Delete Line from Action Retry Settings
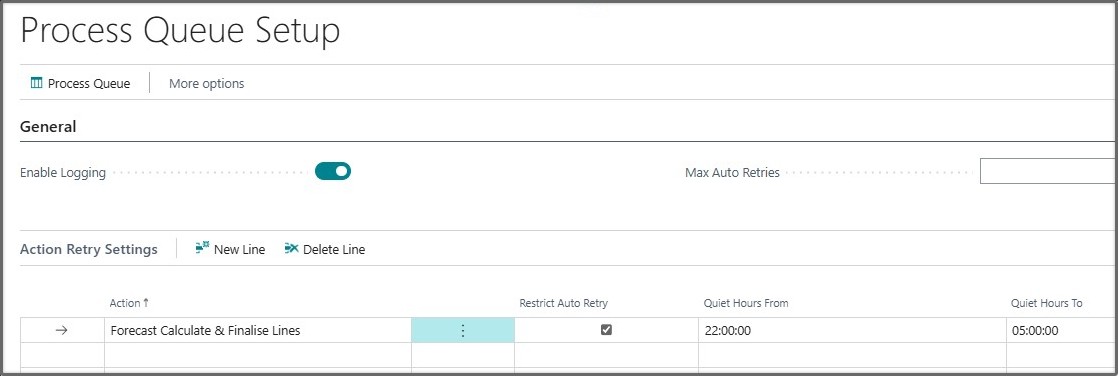 [x=324, y=249]
